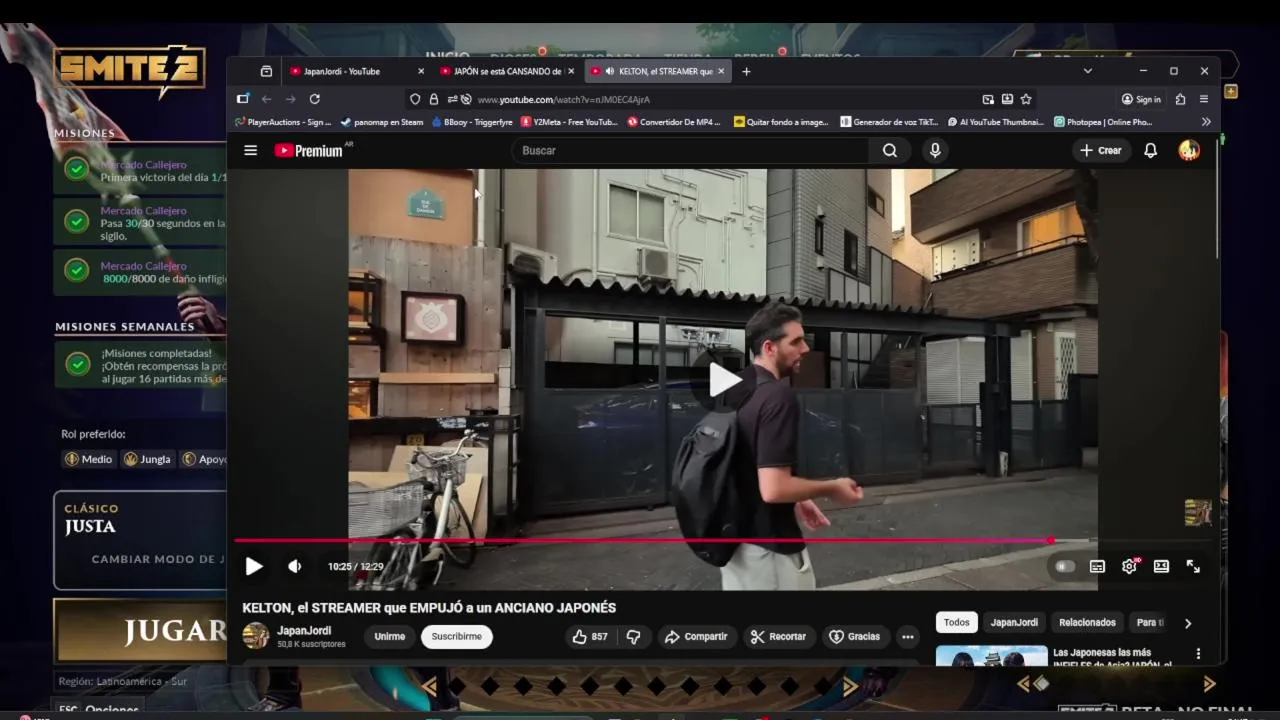The image size is (1280, 720).
Task: Enable subtitles on the video
Action: coord(1097,566)
